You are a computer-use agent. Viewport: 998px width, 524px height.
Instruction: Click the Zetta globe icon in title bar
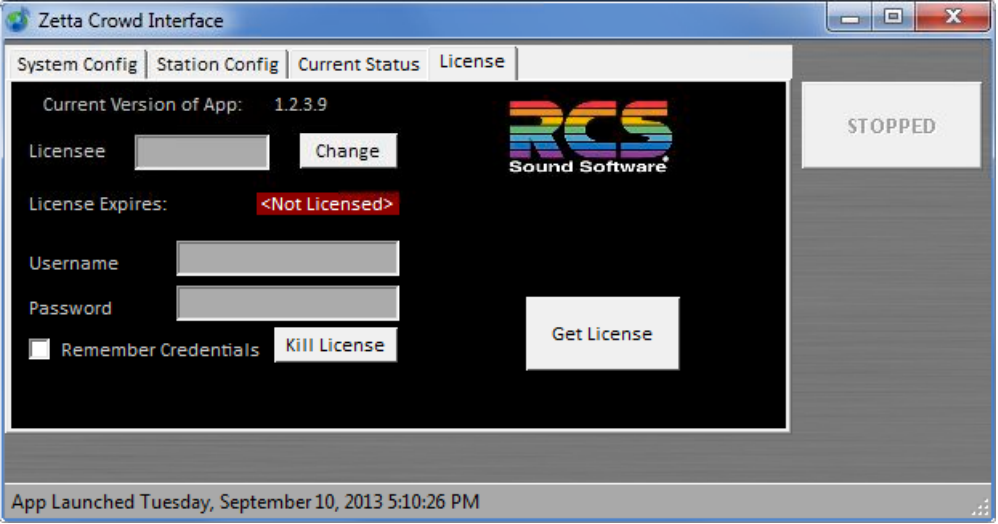pos(18,20)
